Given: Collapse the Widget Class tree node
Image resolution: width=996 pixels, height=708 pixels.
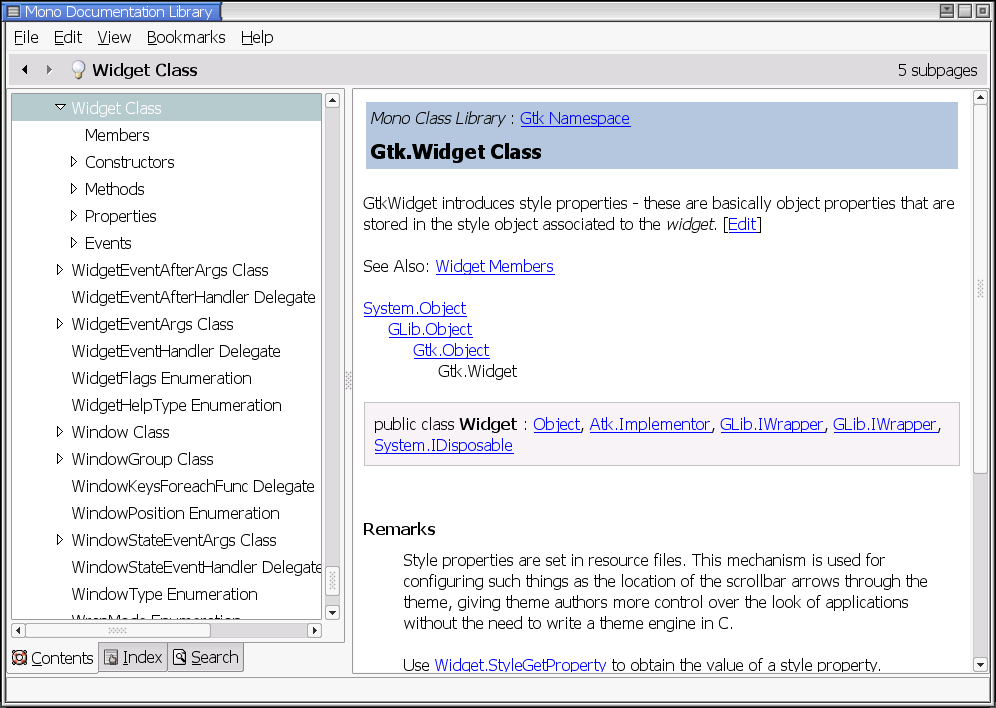Looking at the screenshot, I should click(x=60, y=107).
